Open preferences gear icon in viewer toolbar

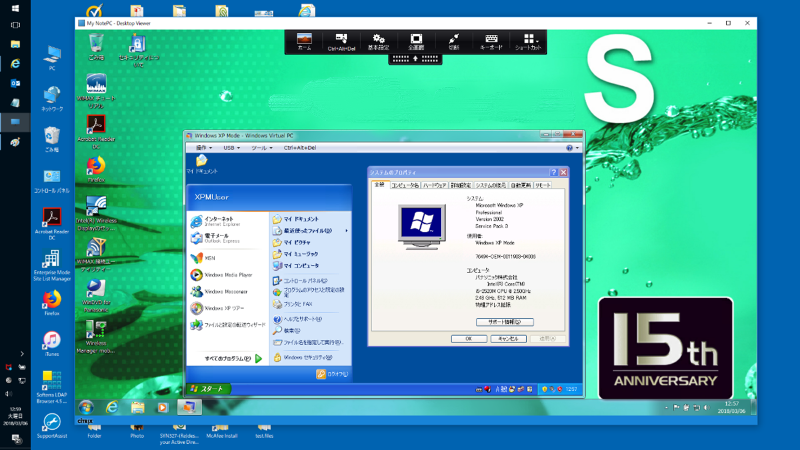378,40
